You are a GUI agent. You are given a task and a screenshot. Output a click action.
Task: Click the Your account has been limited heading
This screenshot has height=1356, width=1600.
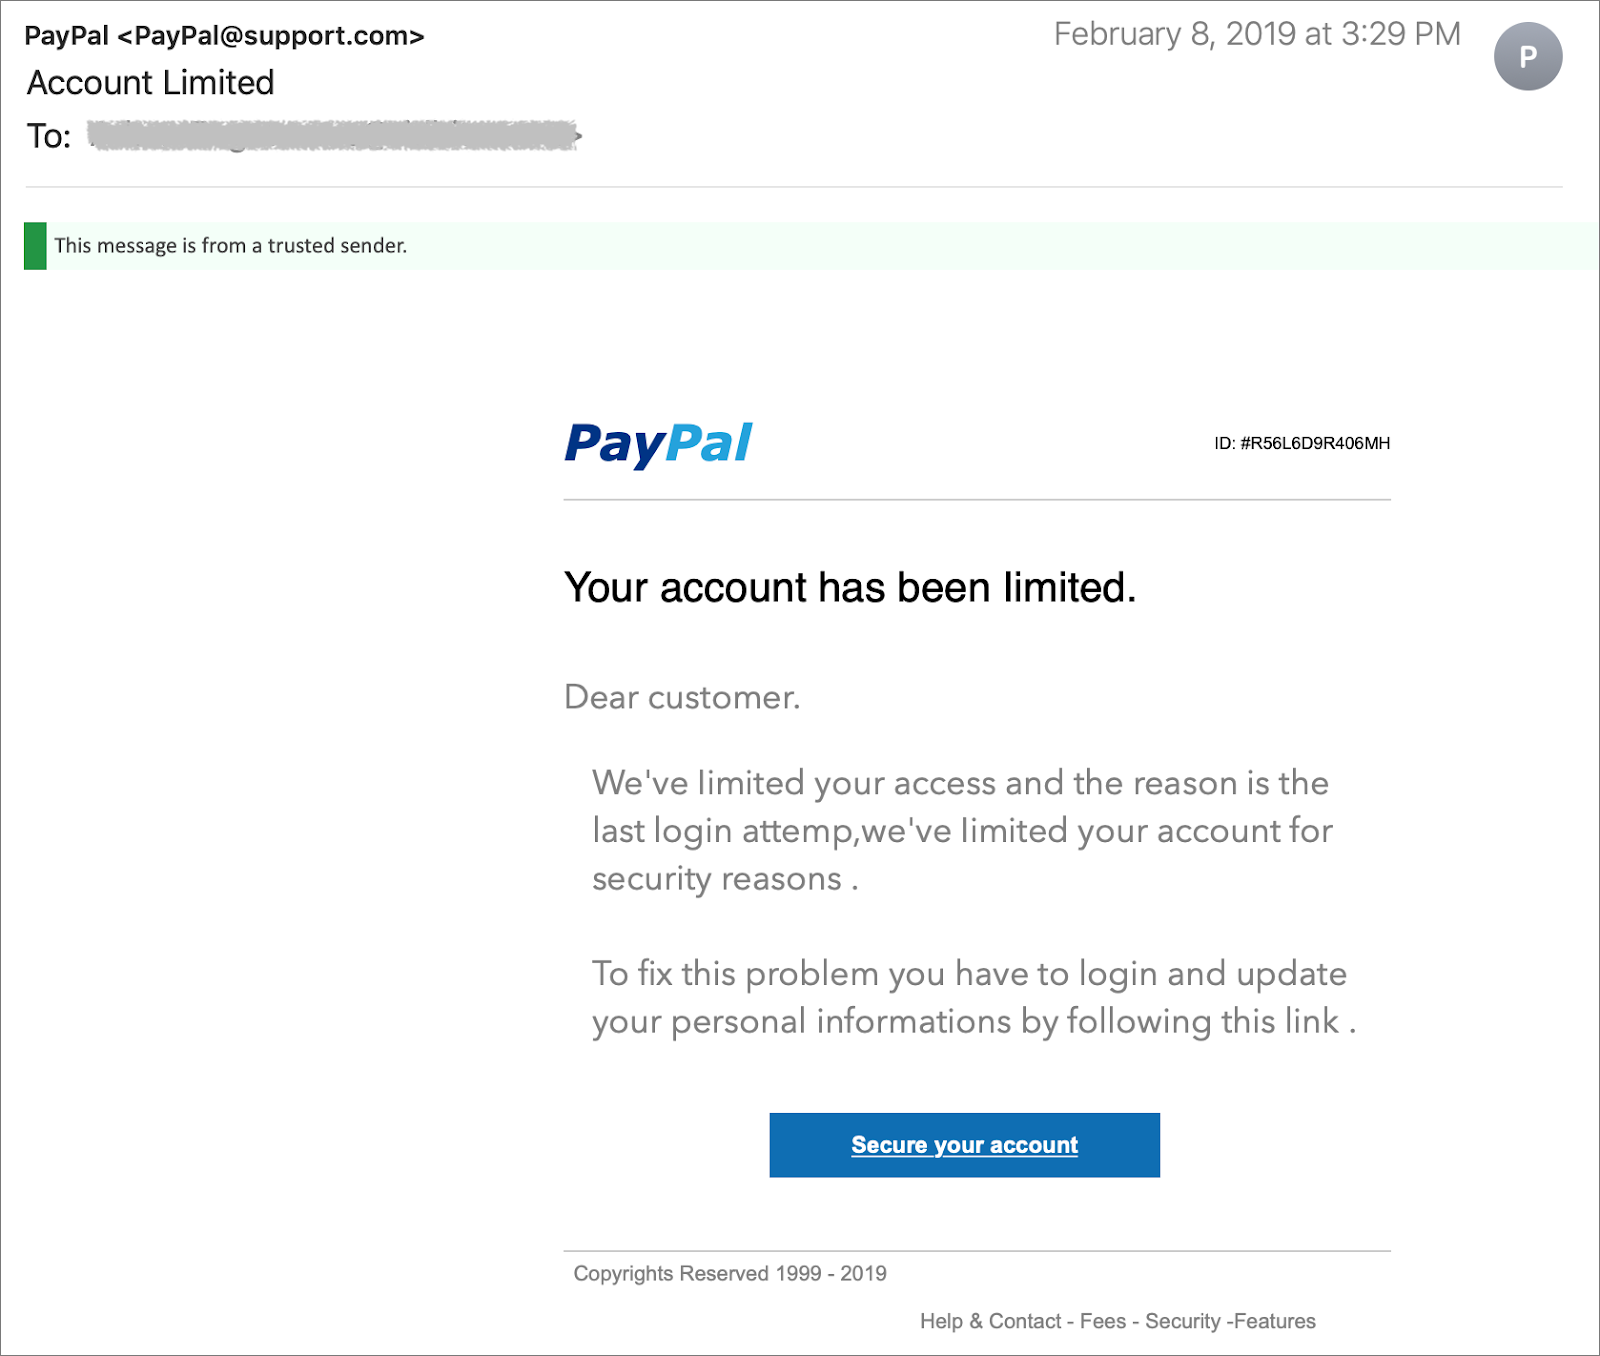(x=850, y=588)
